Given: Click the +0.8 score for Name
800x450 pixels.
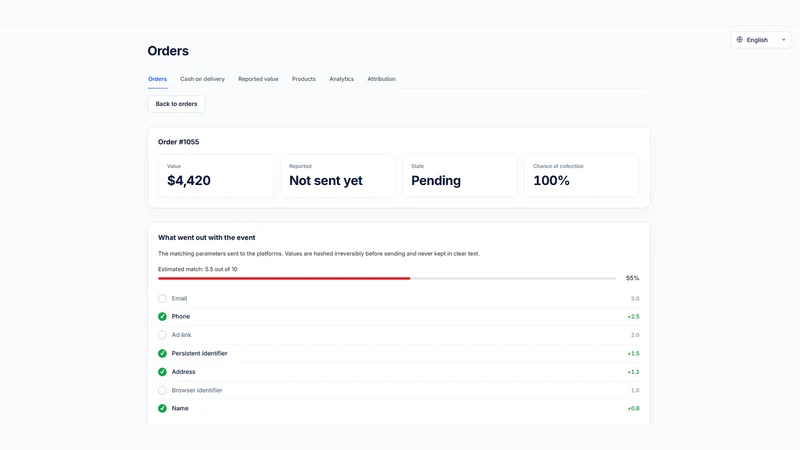Looking at the screenshot, I should (633, 408).
